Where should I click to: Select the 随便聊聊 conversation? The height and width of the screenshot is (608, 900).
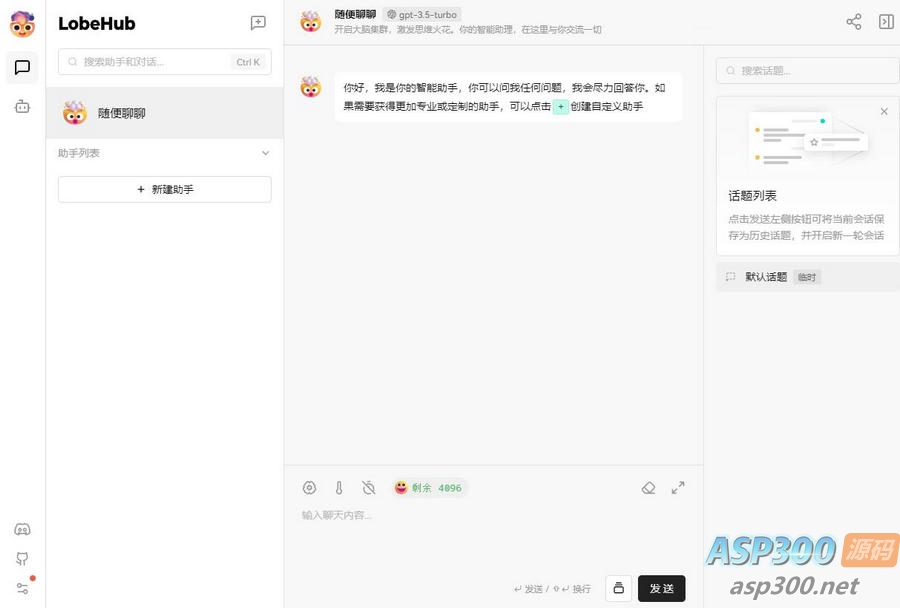(x=165, y=113)
